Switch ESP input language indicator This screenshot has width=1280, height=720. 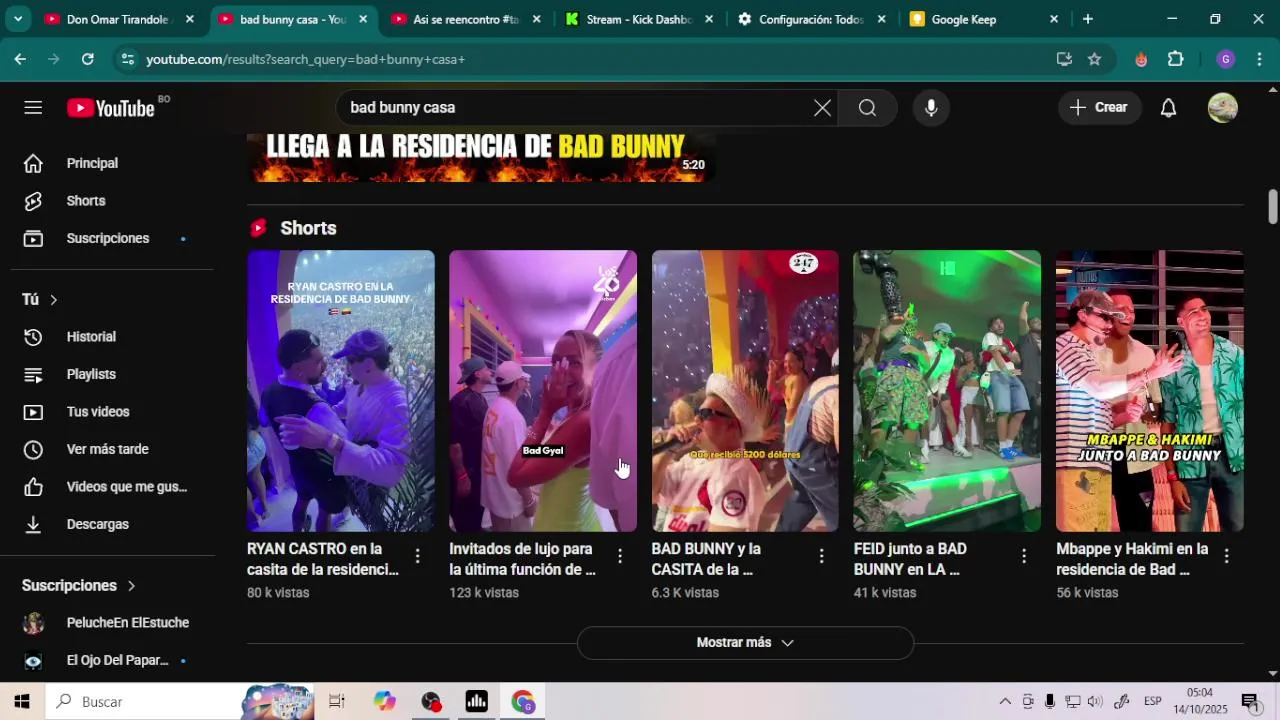click(1152, 702)
